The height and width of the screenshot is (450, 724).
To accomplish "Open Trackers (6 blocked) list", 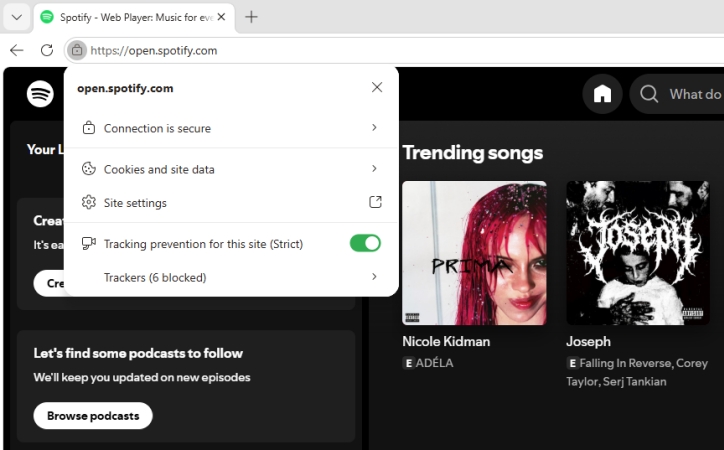I will [230, 277].
